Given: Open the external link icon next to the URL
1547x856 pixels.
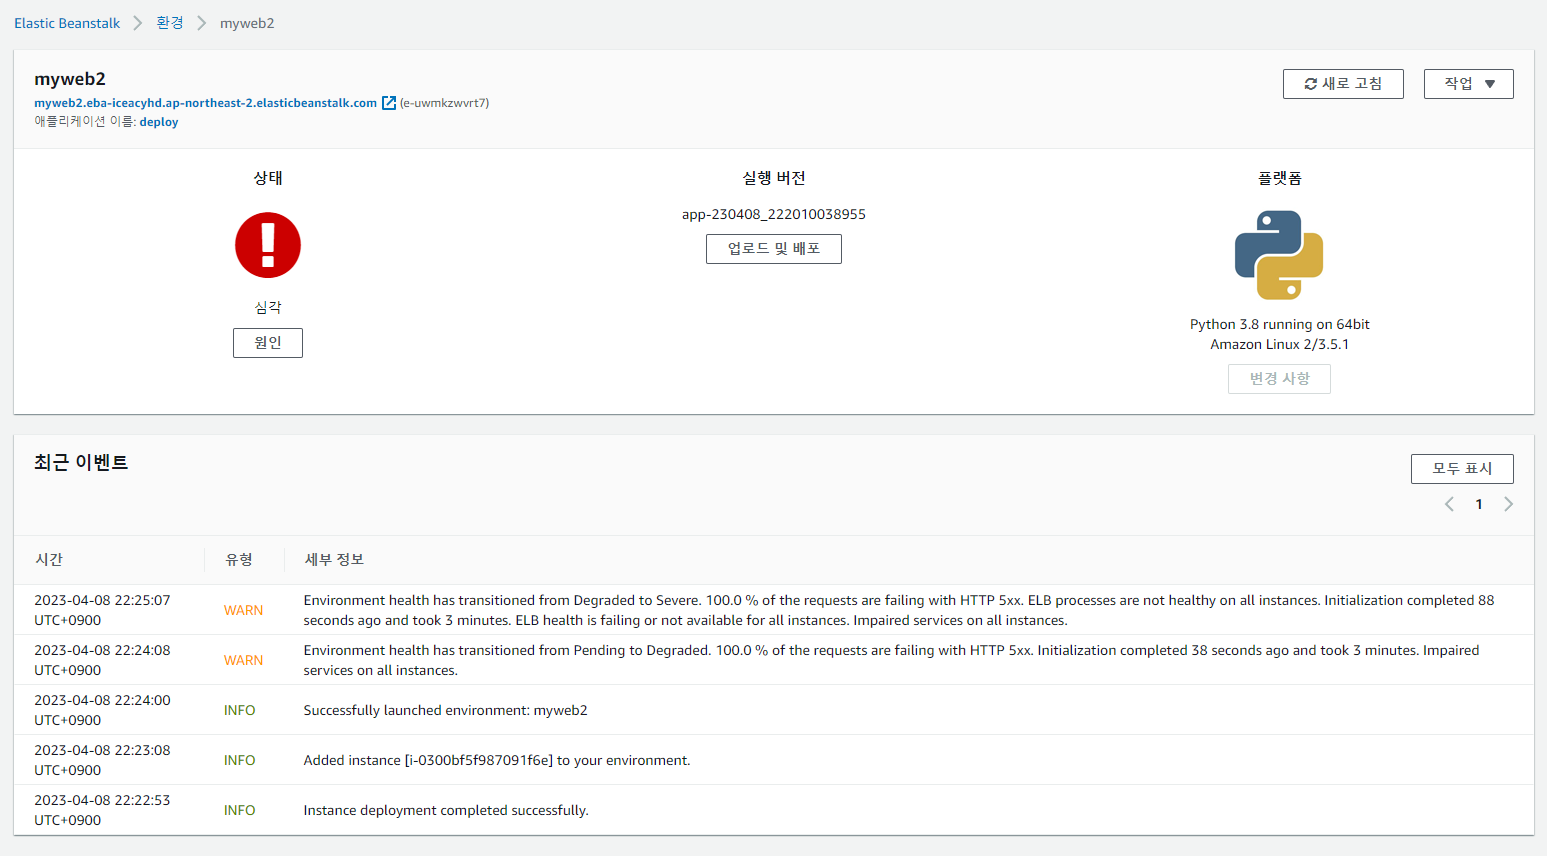Looking at the screenshot, I should [389, 103].
